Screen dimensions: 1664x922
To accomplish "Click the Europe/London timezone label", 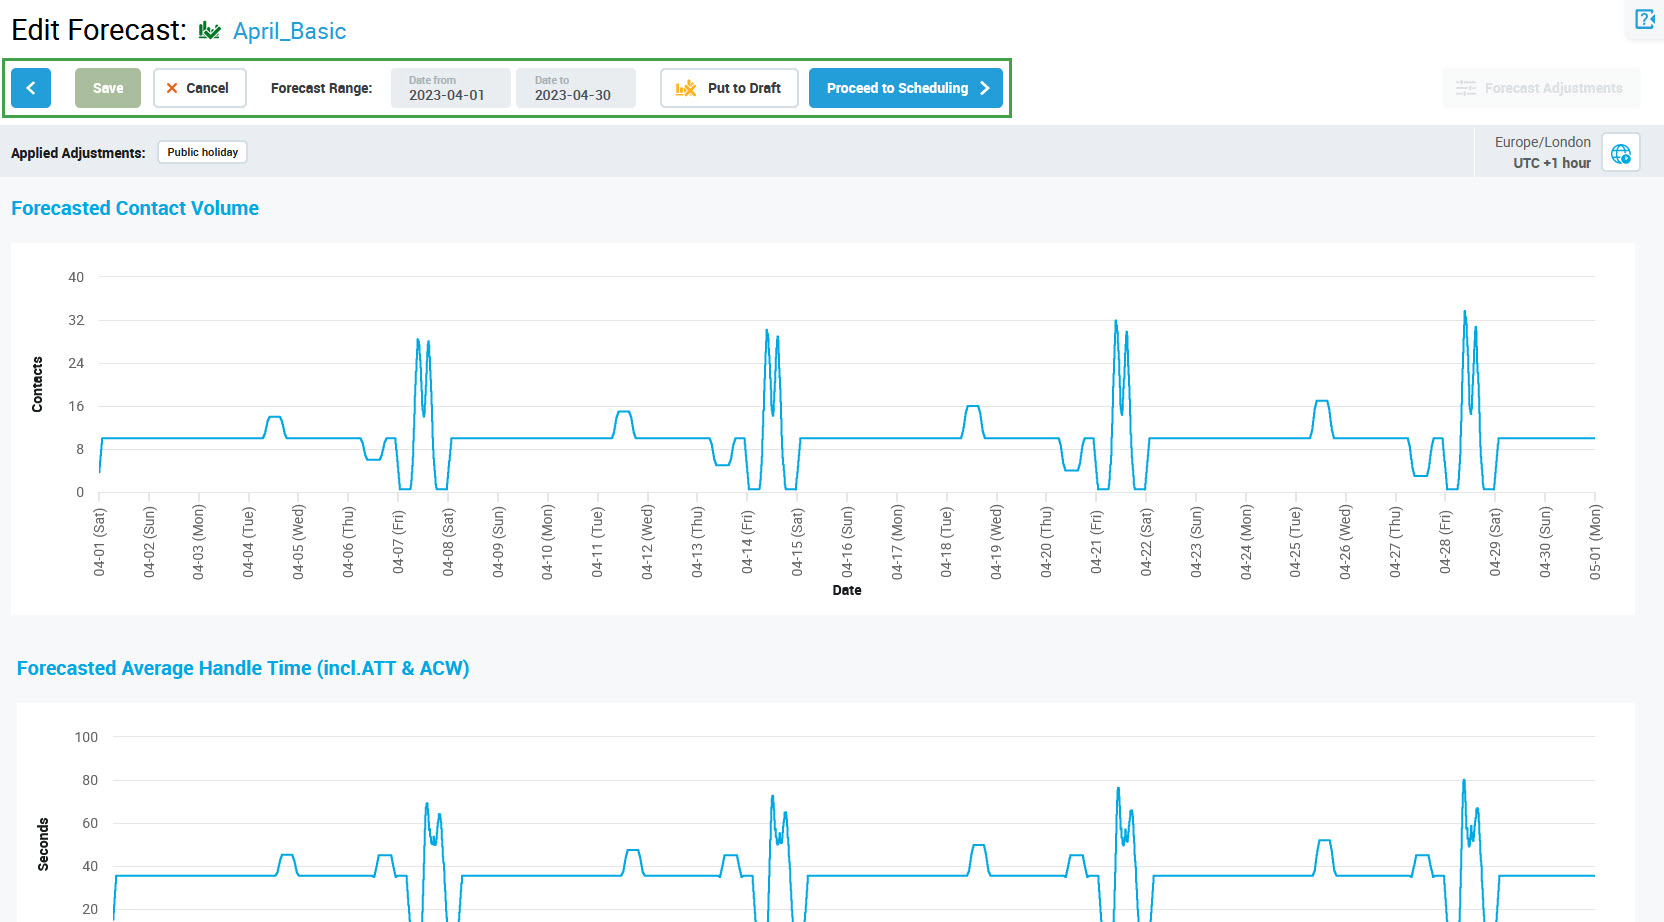I will (1542, 142).
